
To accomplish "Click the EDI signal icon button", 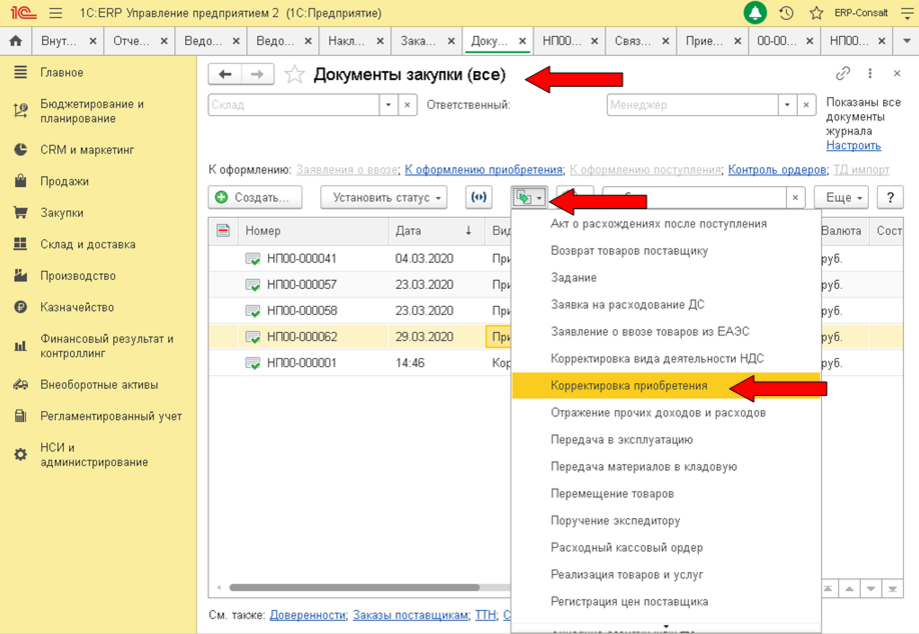I will pyautogui.click(x=479, y=197).
